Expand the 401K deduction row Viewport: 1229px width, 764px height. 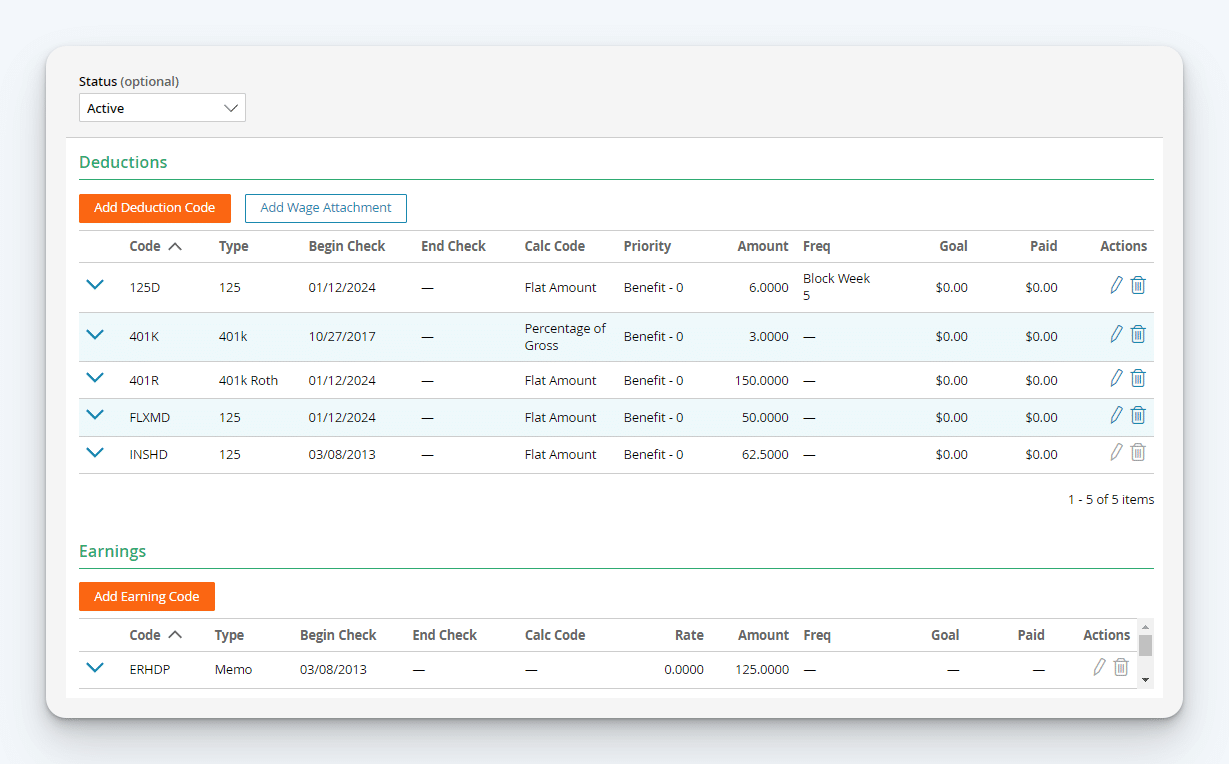pyautogui.click(x=95, y=334)
